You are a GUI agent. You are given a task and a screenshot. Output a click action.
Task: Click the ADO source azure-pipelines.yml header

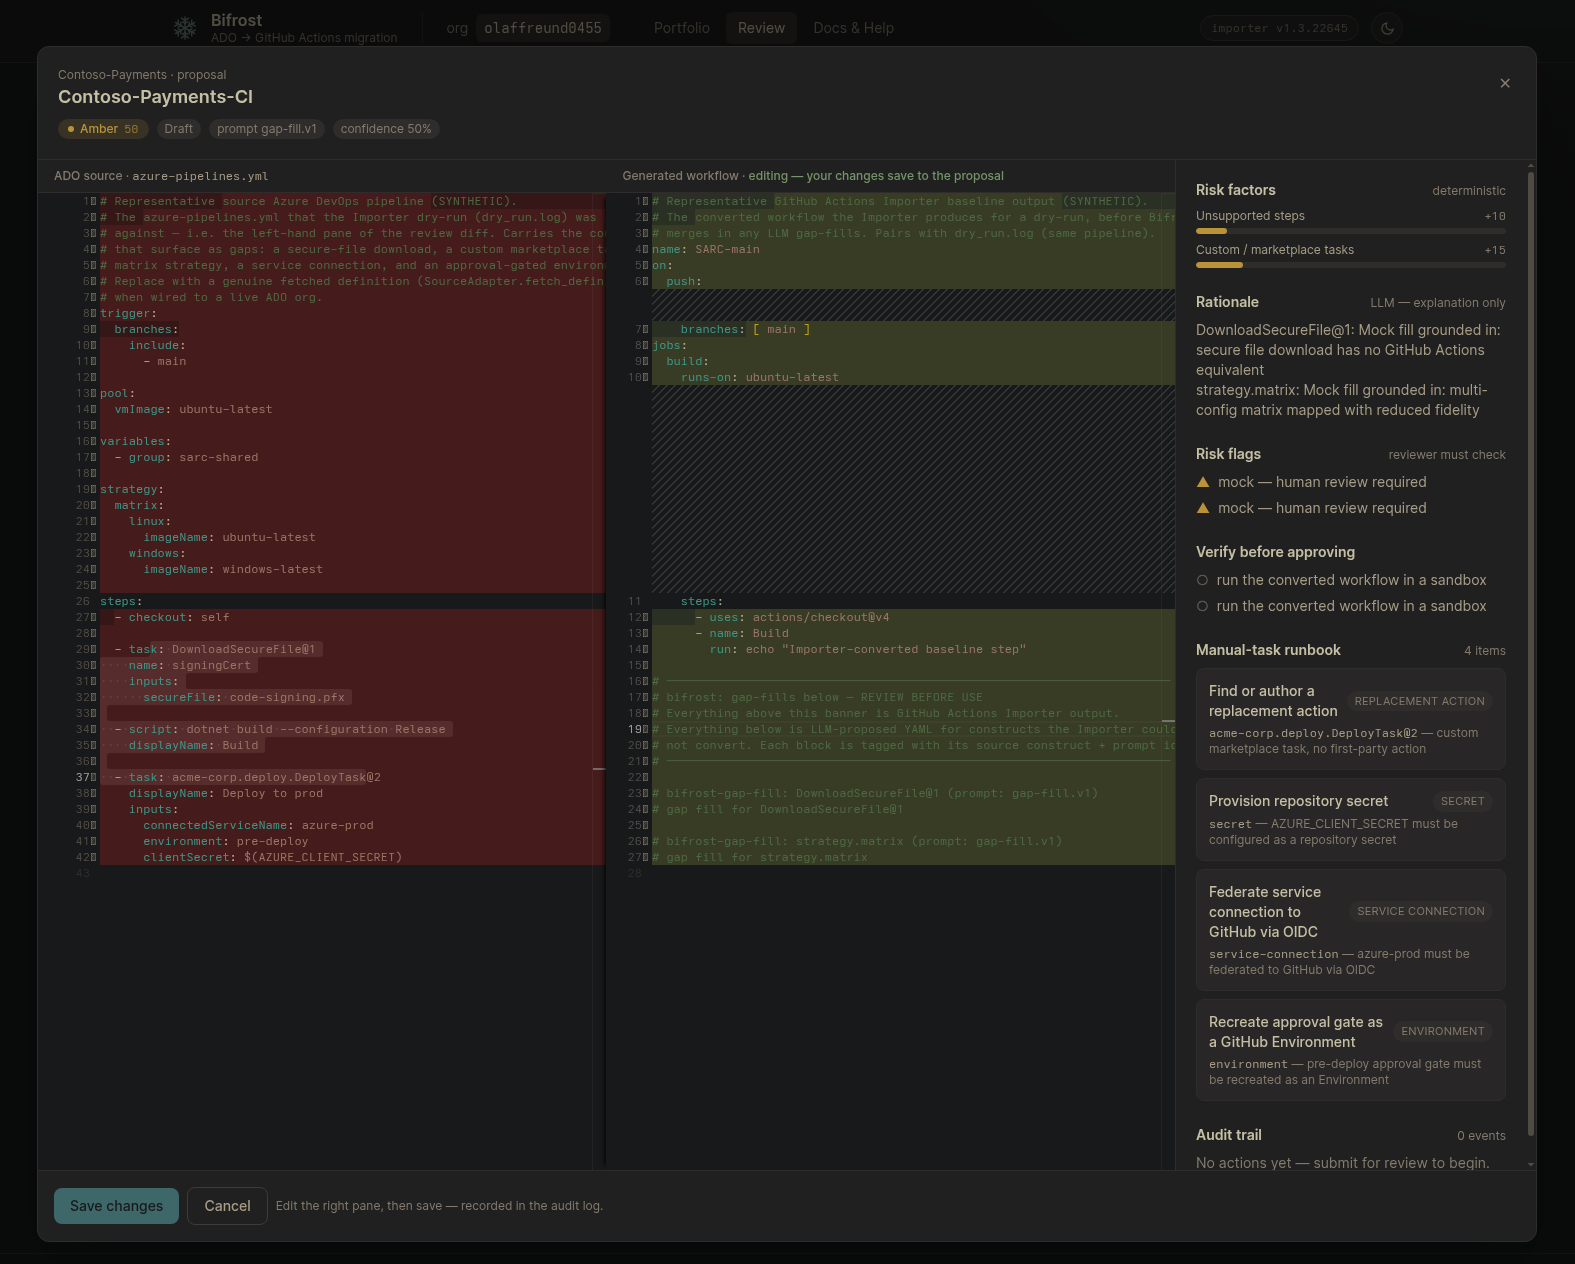pyautogui.click(x=161, y=176)
